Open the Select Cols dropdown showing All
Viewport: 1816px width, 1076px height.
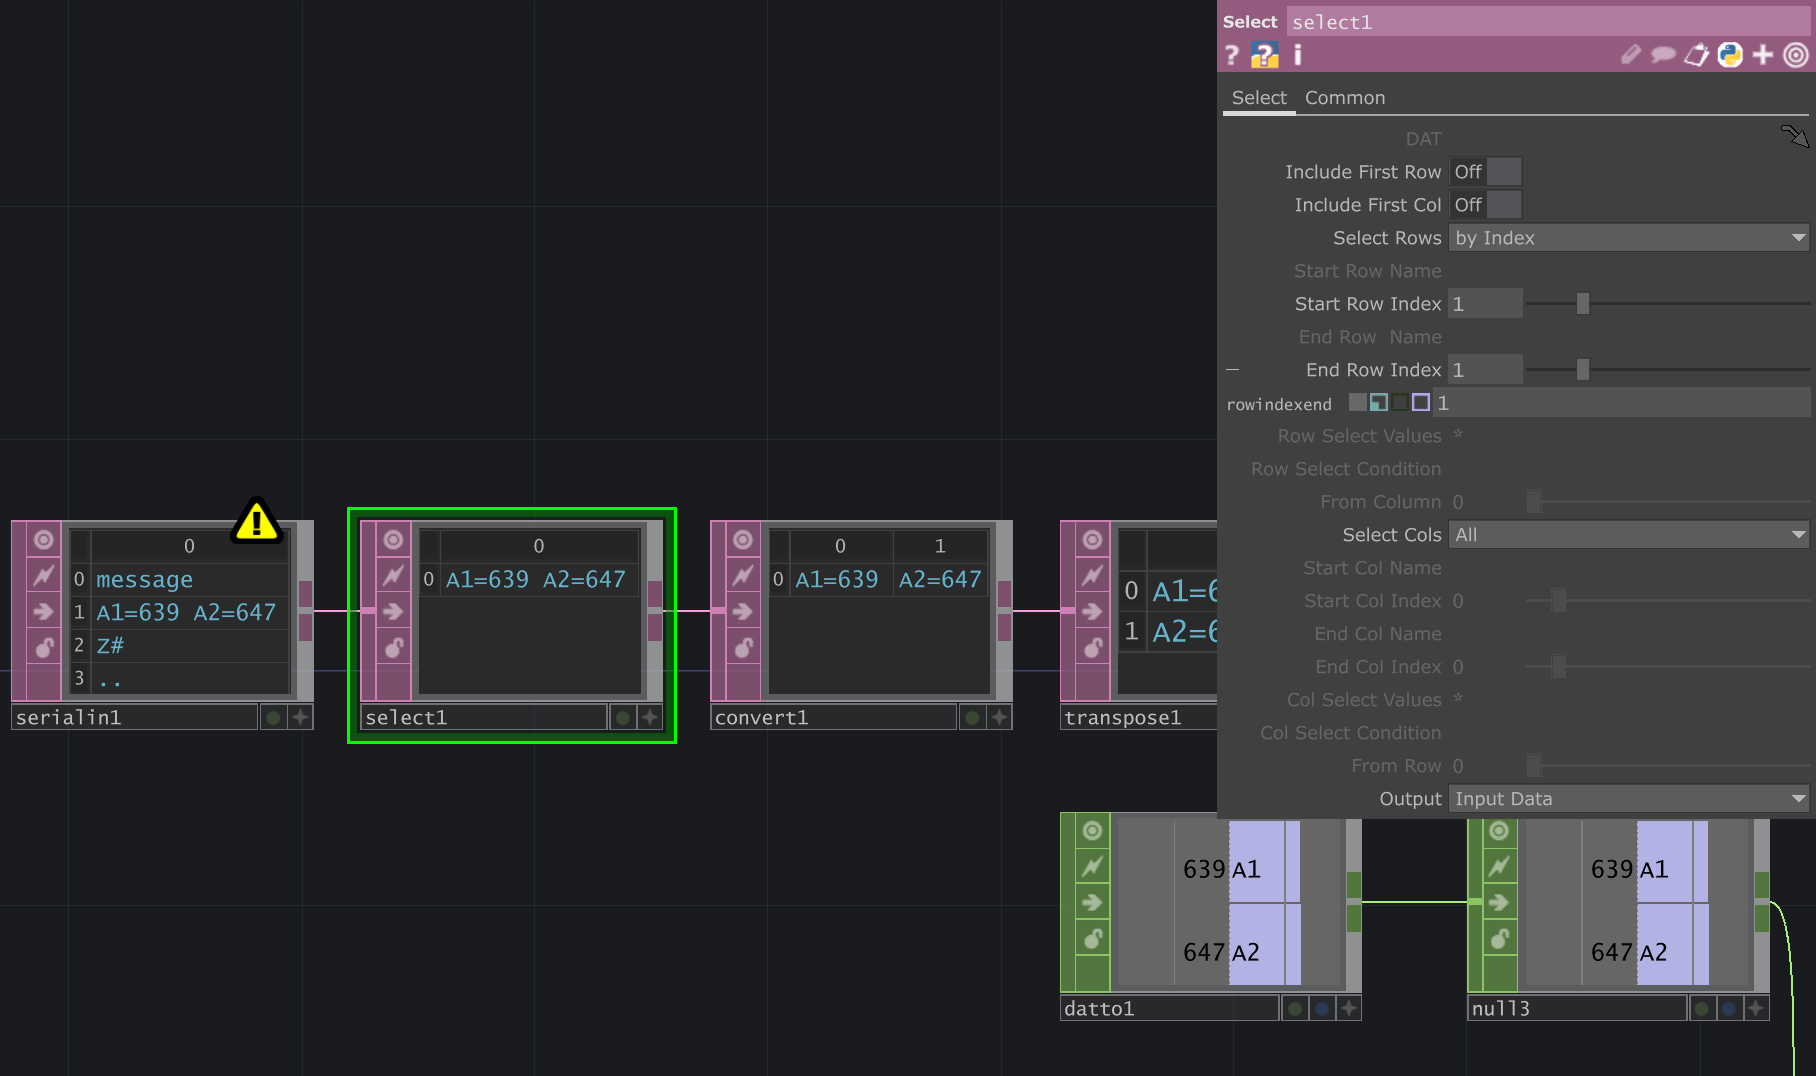[1628, 535]
